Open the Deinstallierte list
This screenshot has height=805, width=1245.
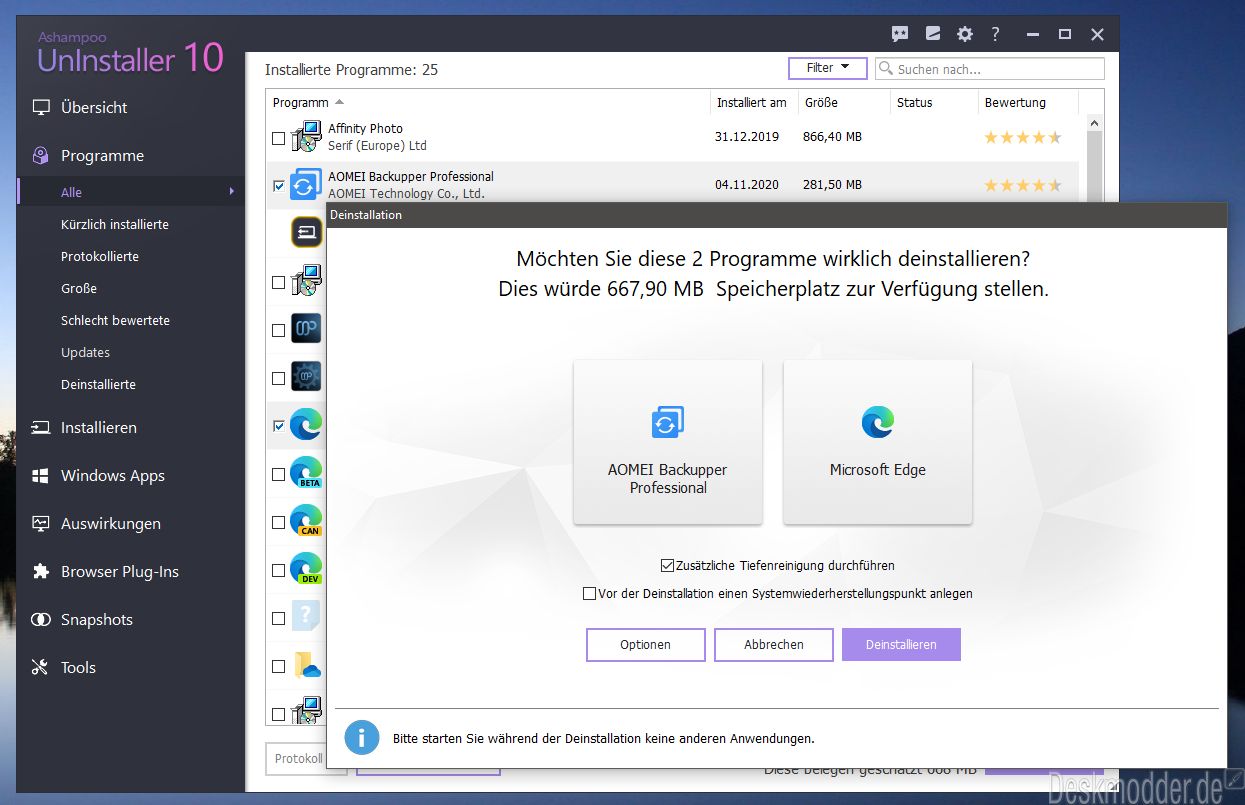[x=98, y=384]
